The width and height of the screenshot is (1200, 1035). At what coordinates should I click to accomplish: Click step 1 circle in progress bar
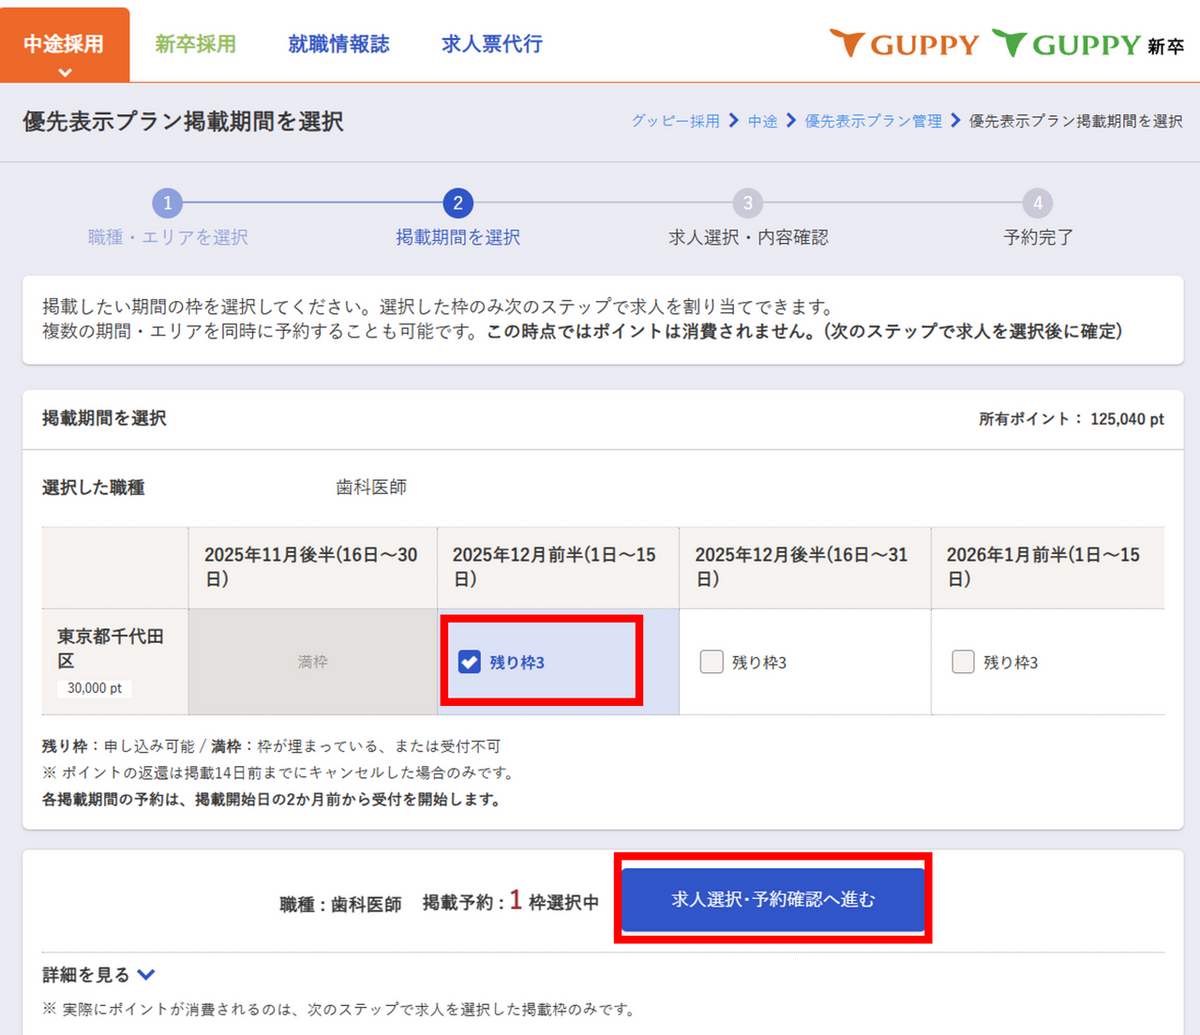click(167, 203)
